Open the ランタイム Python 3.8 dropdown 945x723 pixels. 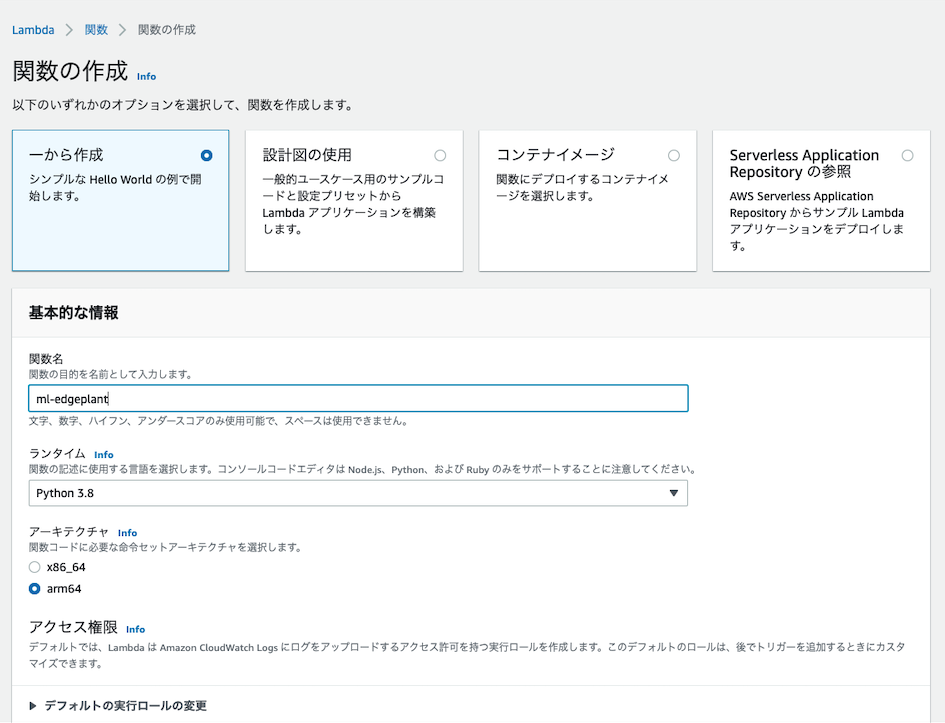[x=358, y=493]
